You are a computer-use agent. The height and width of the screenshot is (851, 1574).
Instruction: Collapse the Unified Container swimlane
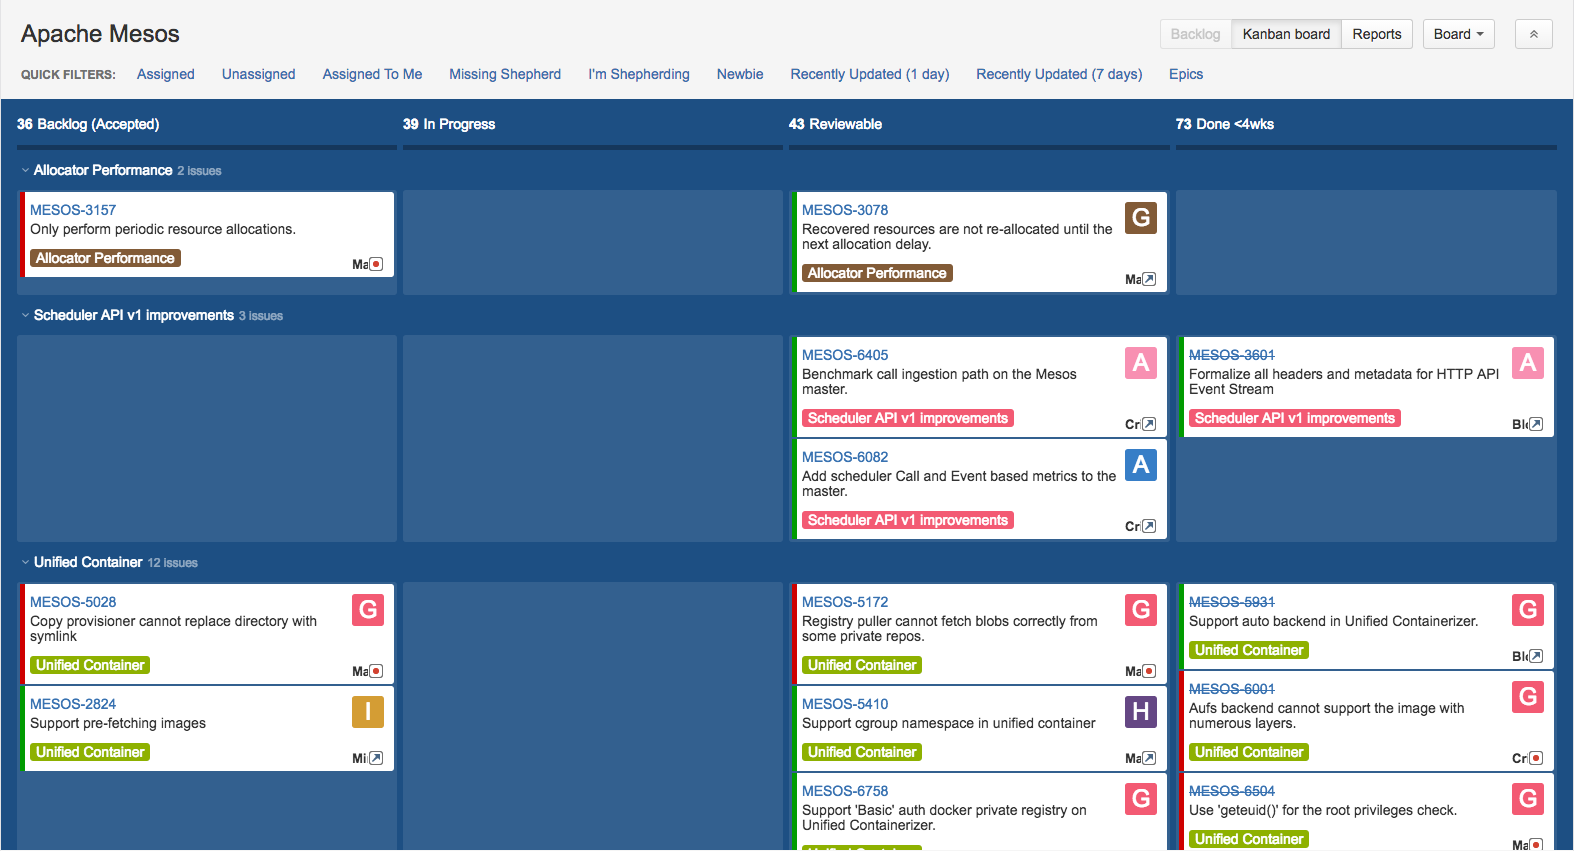(x=26, y=563)
